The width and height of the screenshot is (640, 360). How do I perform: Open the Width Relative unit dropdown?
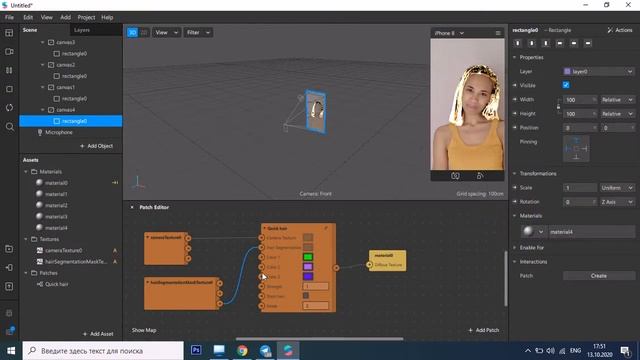[x=617, y=100]
